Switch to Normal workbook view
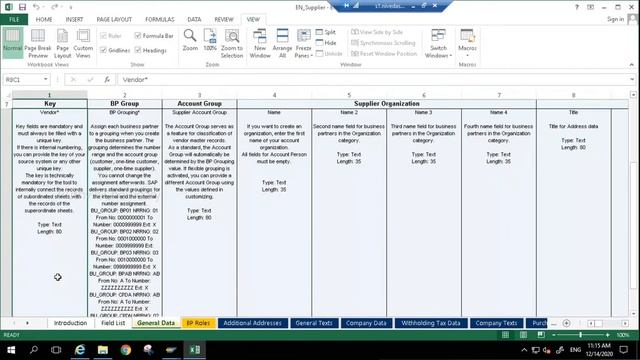This screenshot has height=360, width=640. [12, 42]
